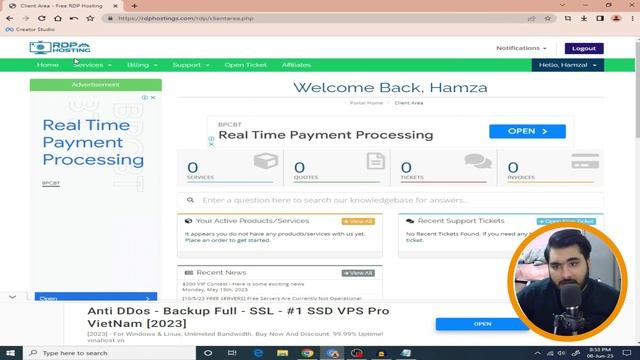Open the Portal Home breadcrumb

click(366, 103)
